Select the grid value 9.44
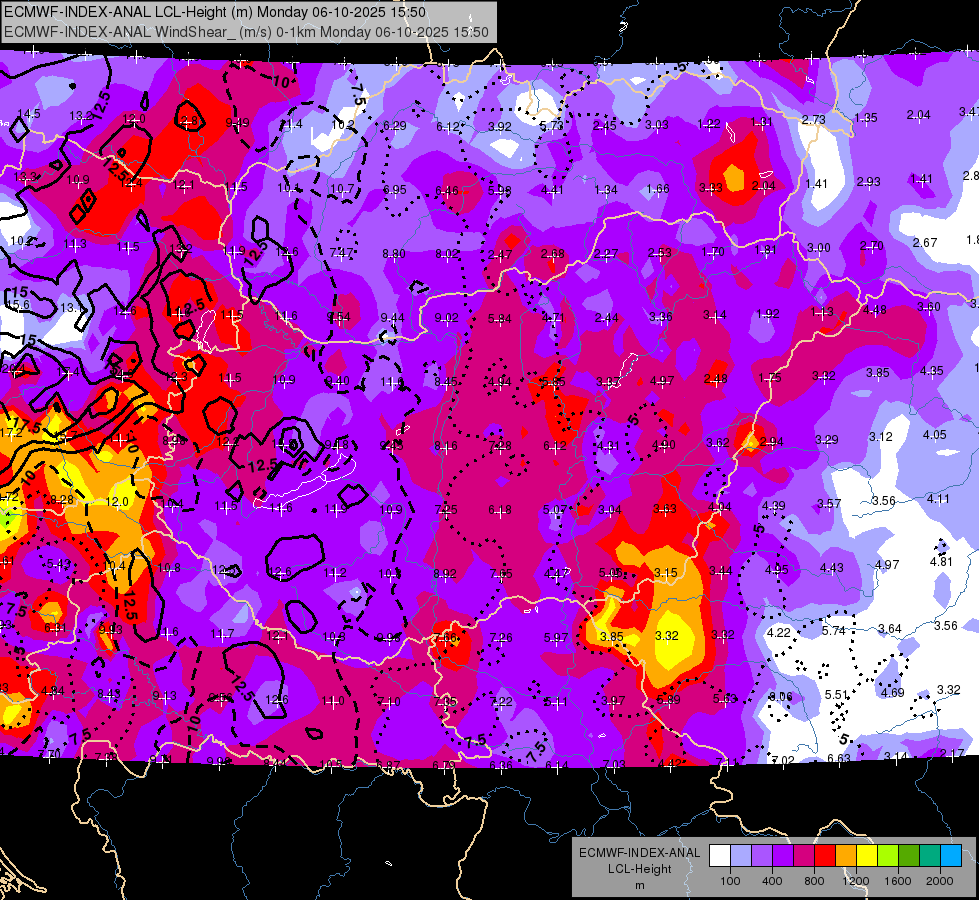This screenshot has height=900, width=979. pyautogui.click(x=392, y=318)
